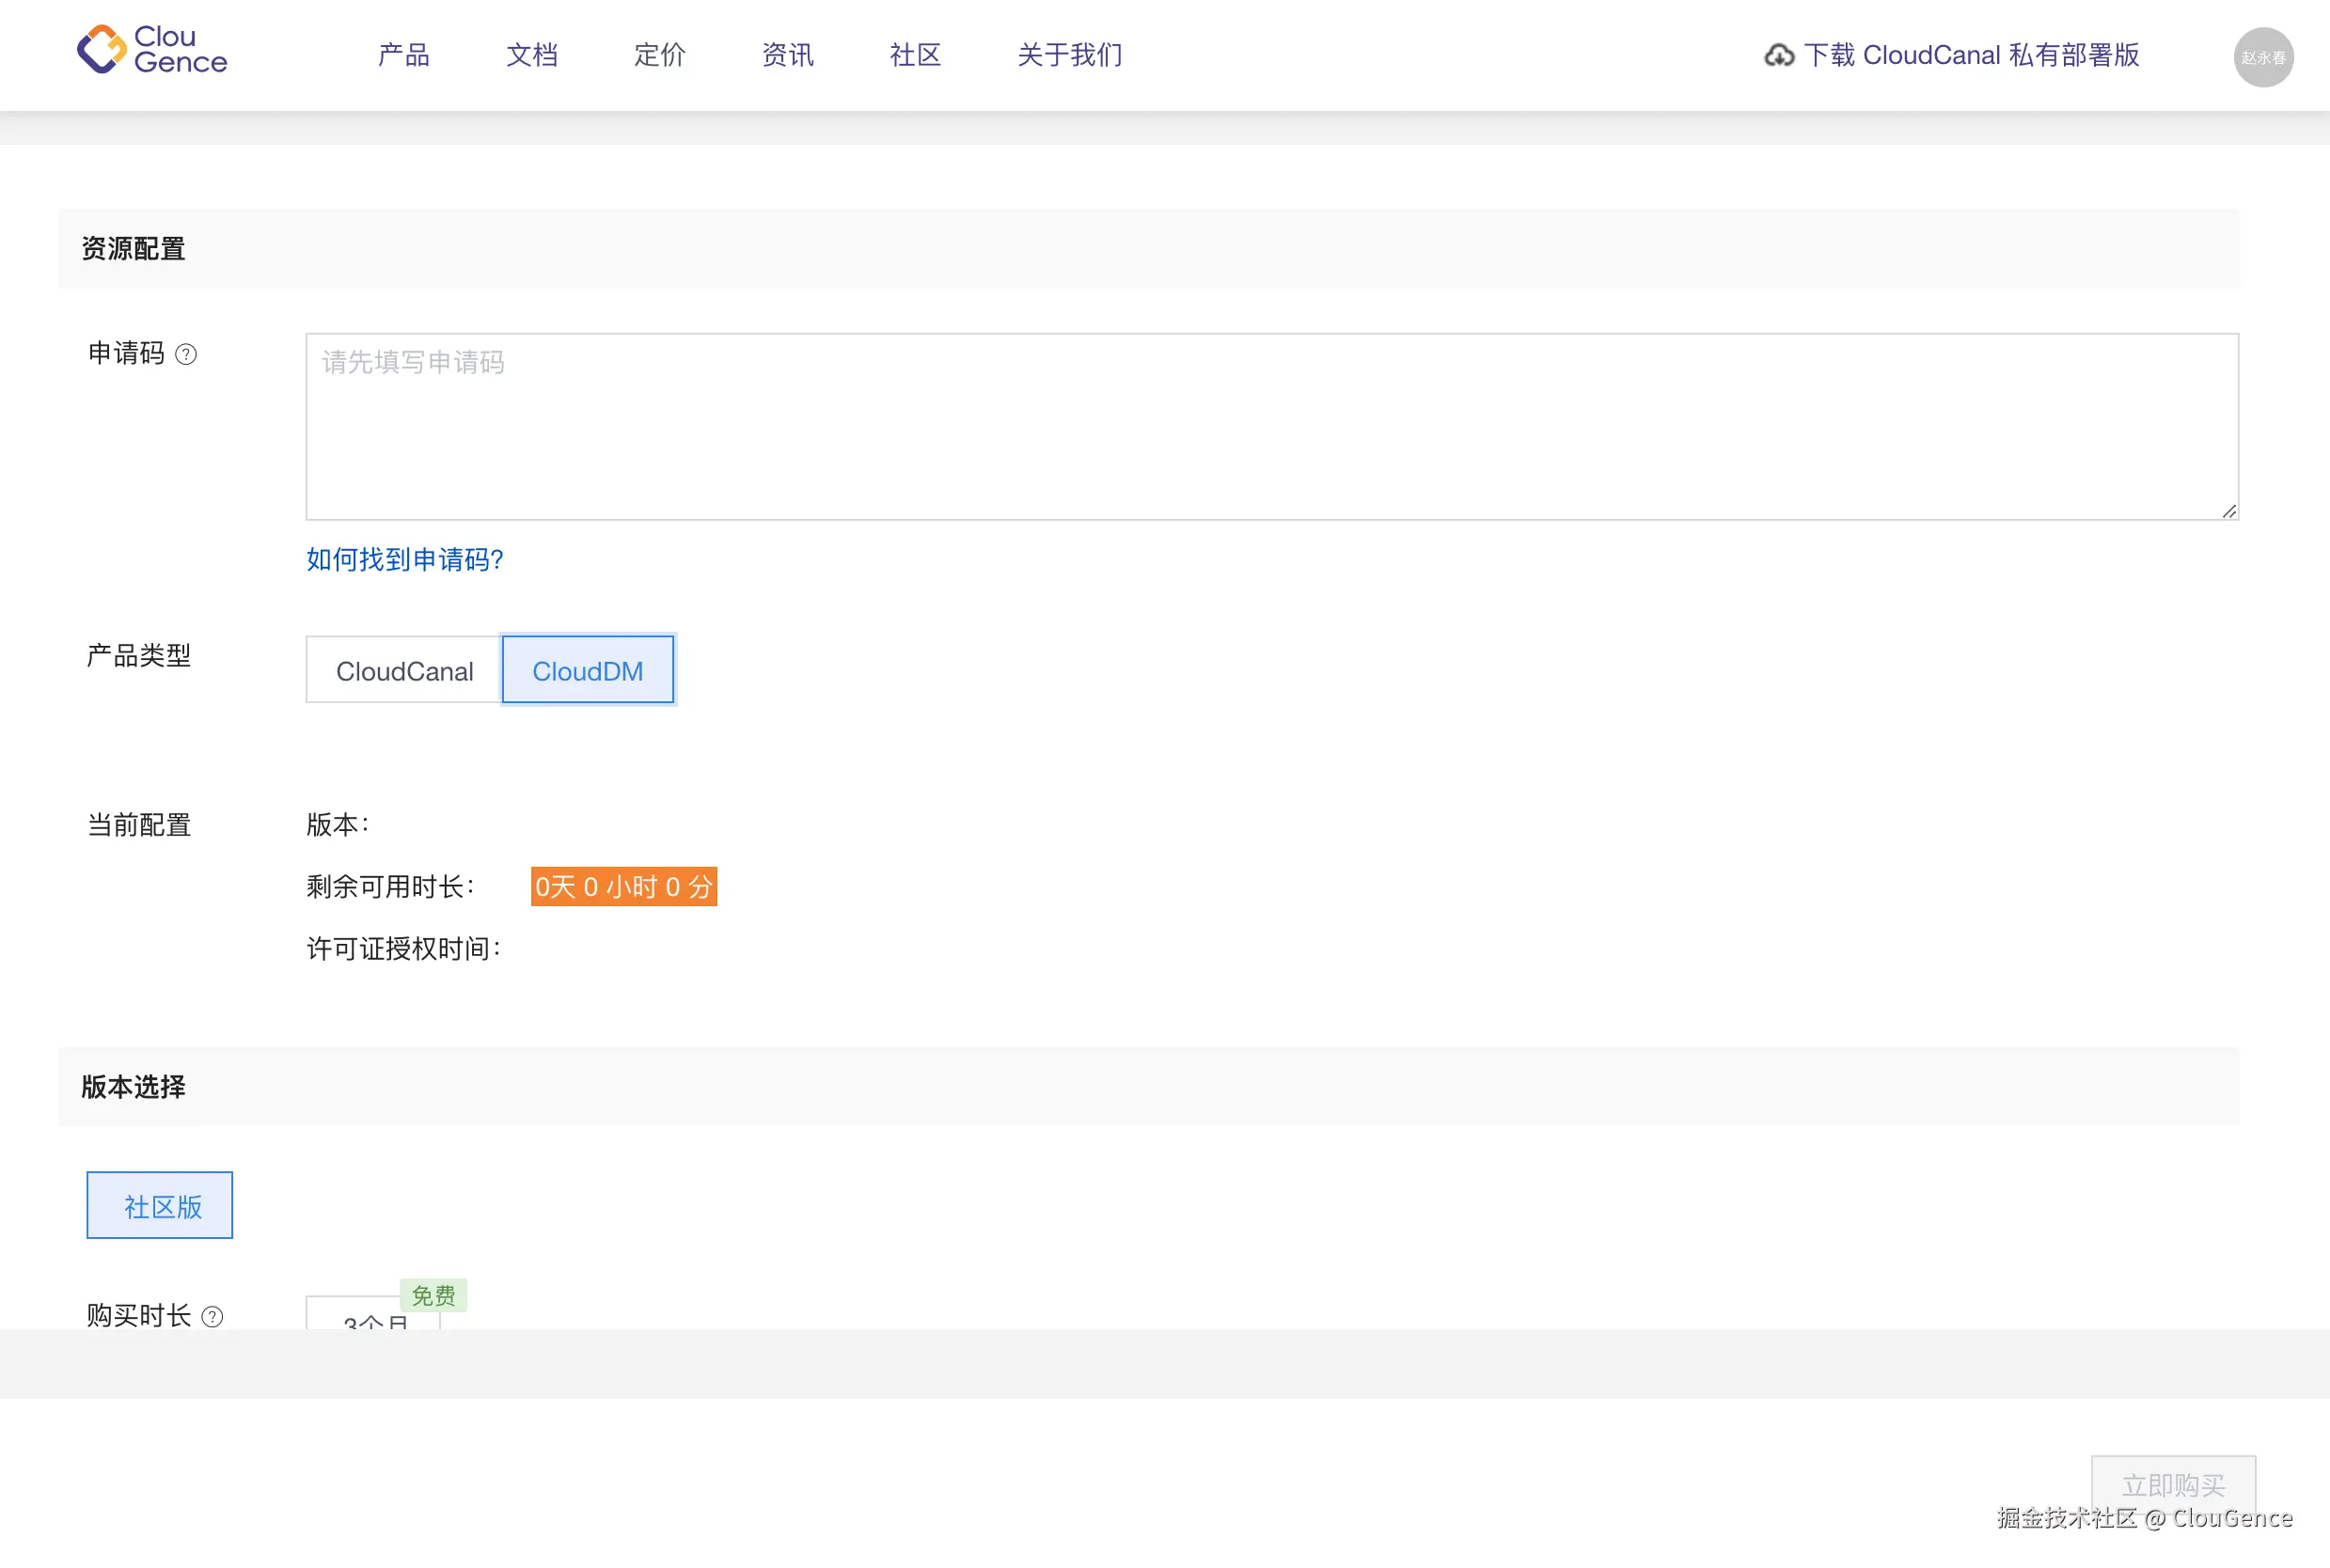Click the 剩余可用时长 label
Viewport: 2330px width, 1568px height.
tap(390, 887)
